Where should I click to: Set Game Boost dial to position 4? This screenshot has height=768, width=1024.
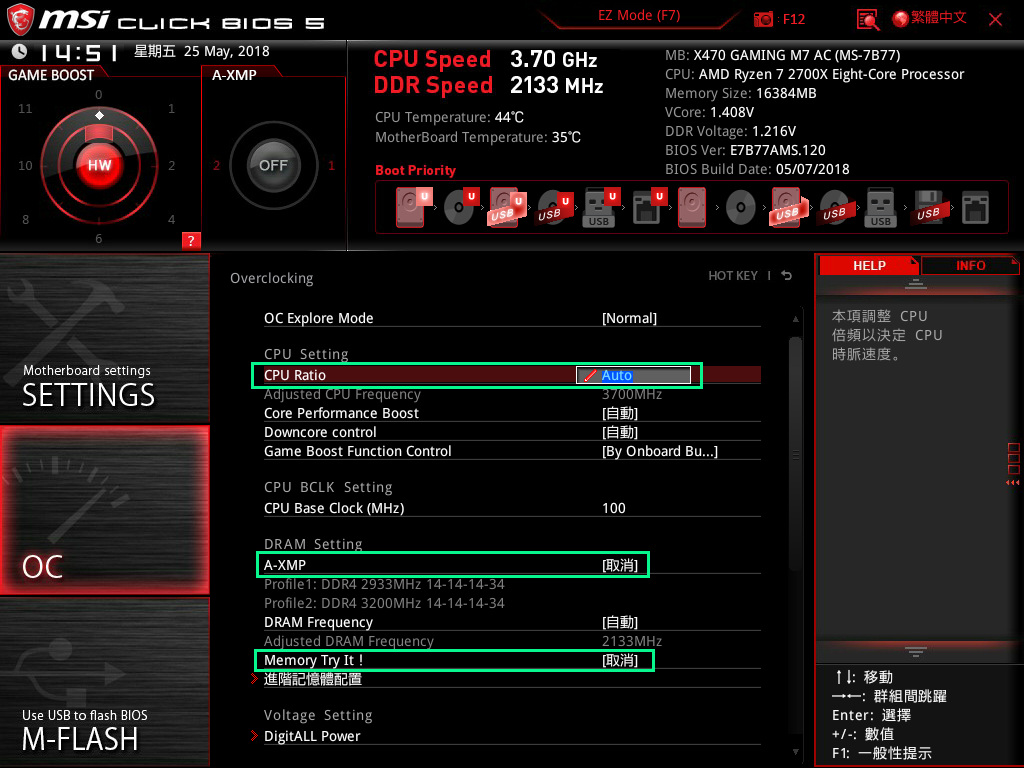click(x=171, y=219)
